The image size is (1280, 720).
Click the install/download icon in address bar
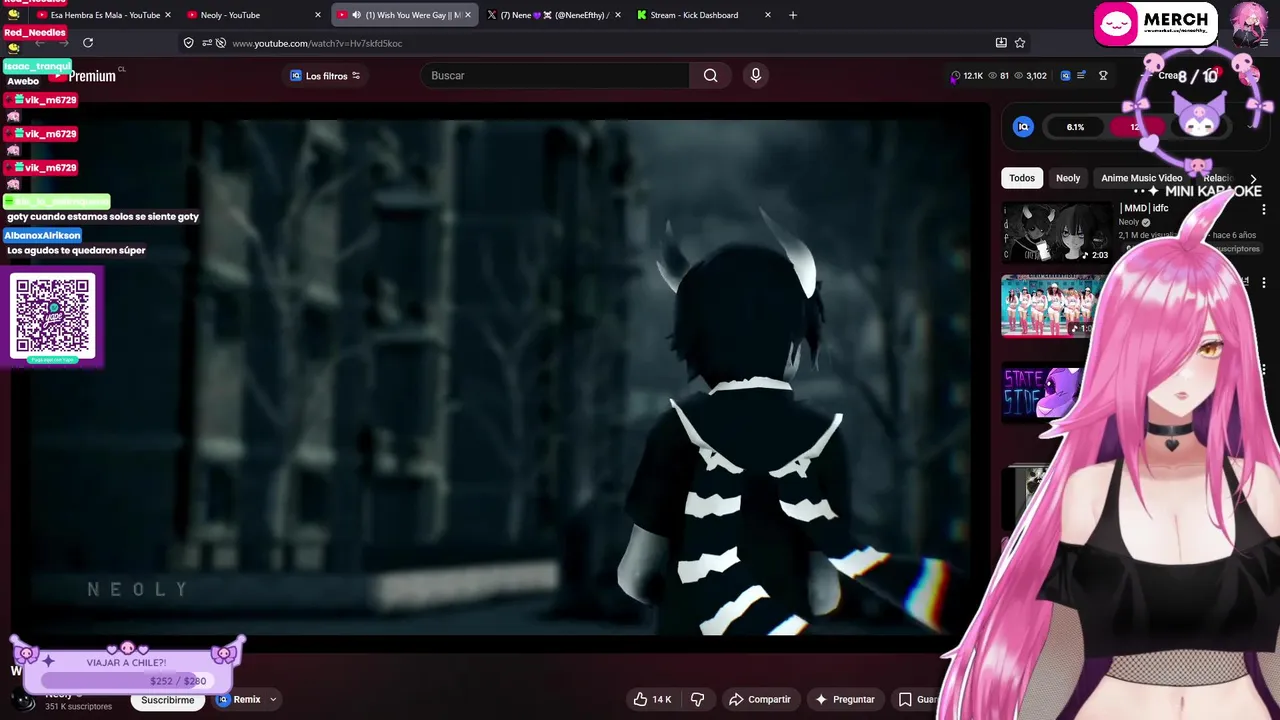coord(1001,43)
